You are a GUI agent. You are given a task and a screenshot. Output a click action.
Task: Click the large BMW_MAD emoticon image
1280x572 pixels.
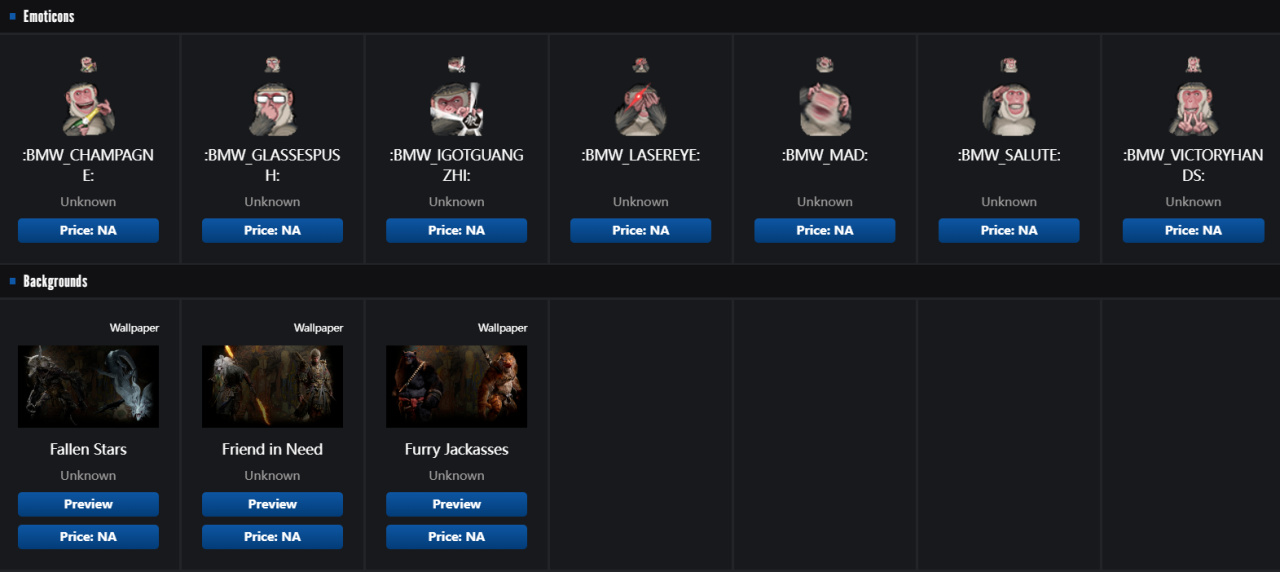click(x=825, y=109)
